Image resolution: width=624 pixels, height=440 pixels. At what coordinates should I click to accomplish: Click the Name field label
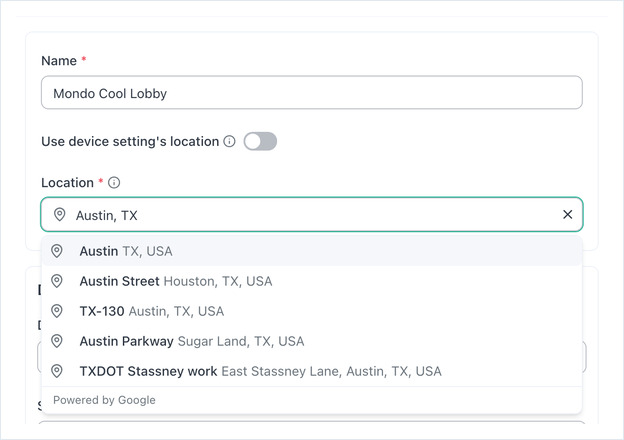59,60
